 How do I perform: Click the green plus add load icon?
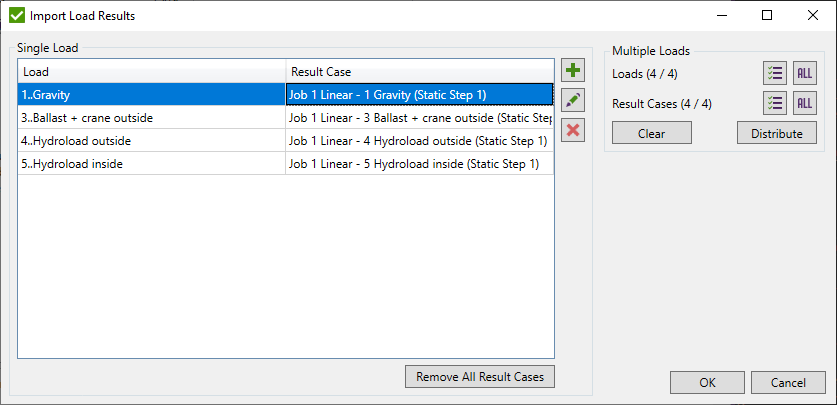573,70
